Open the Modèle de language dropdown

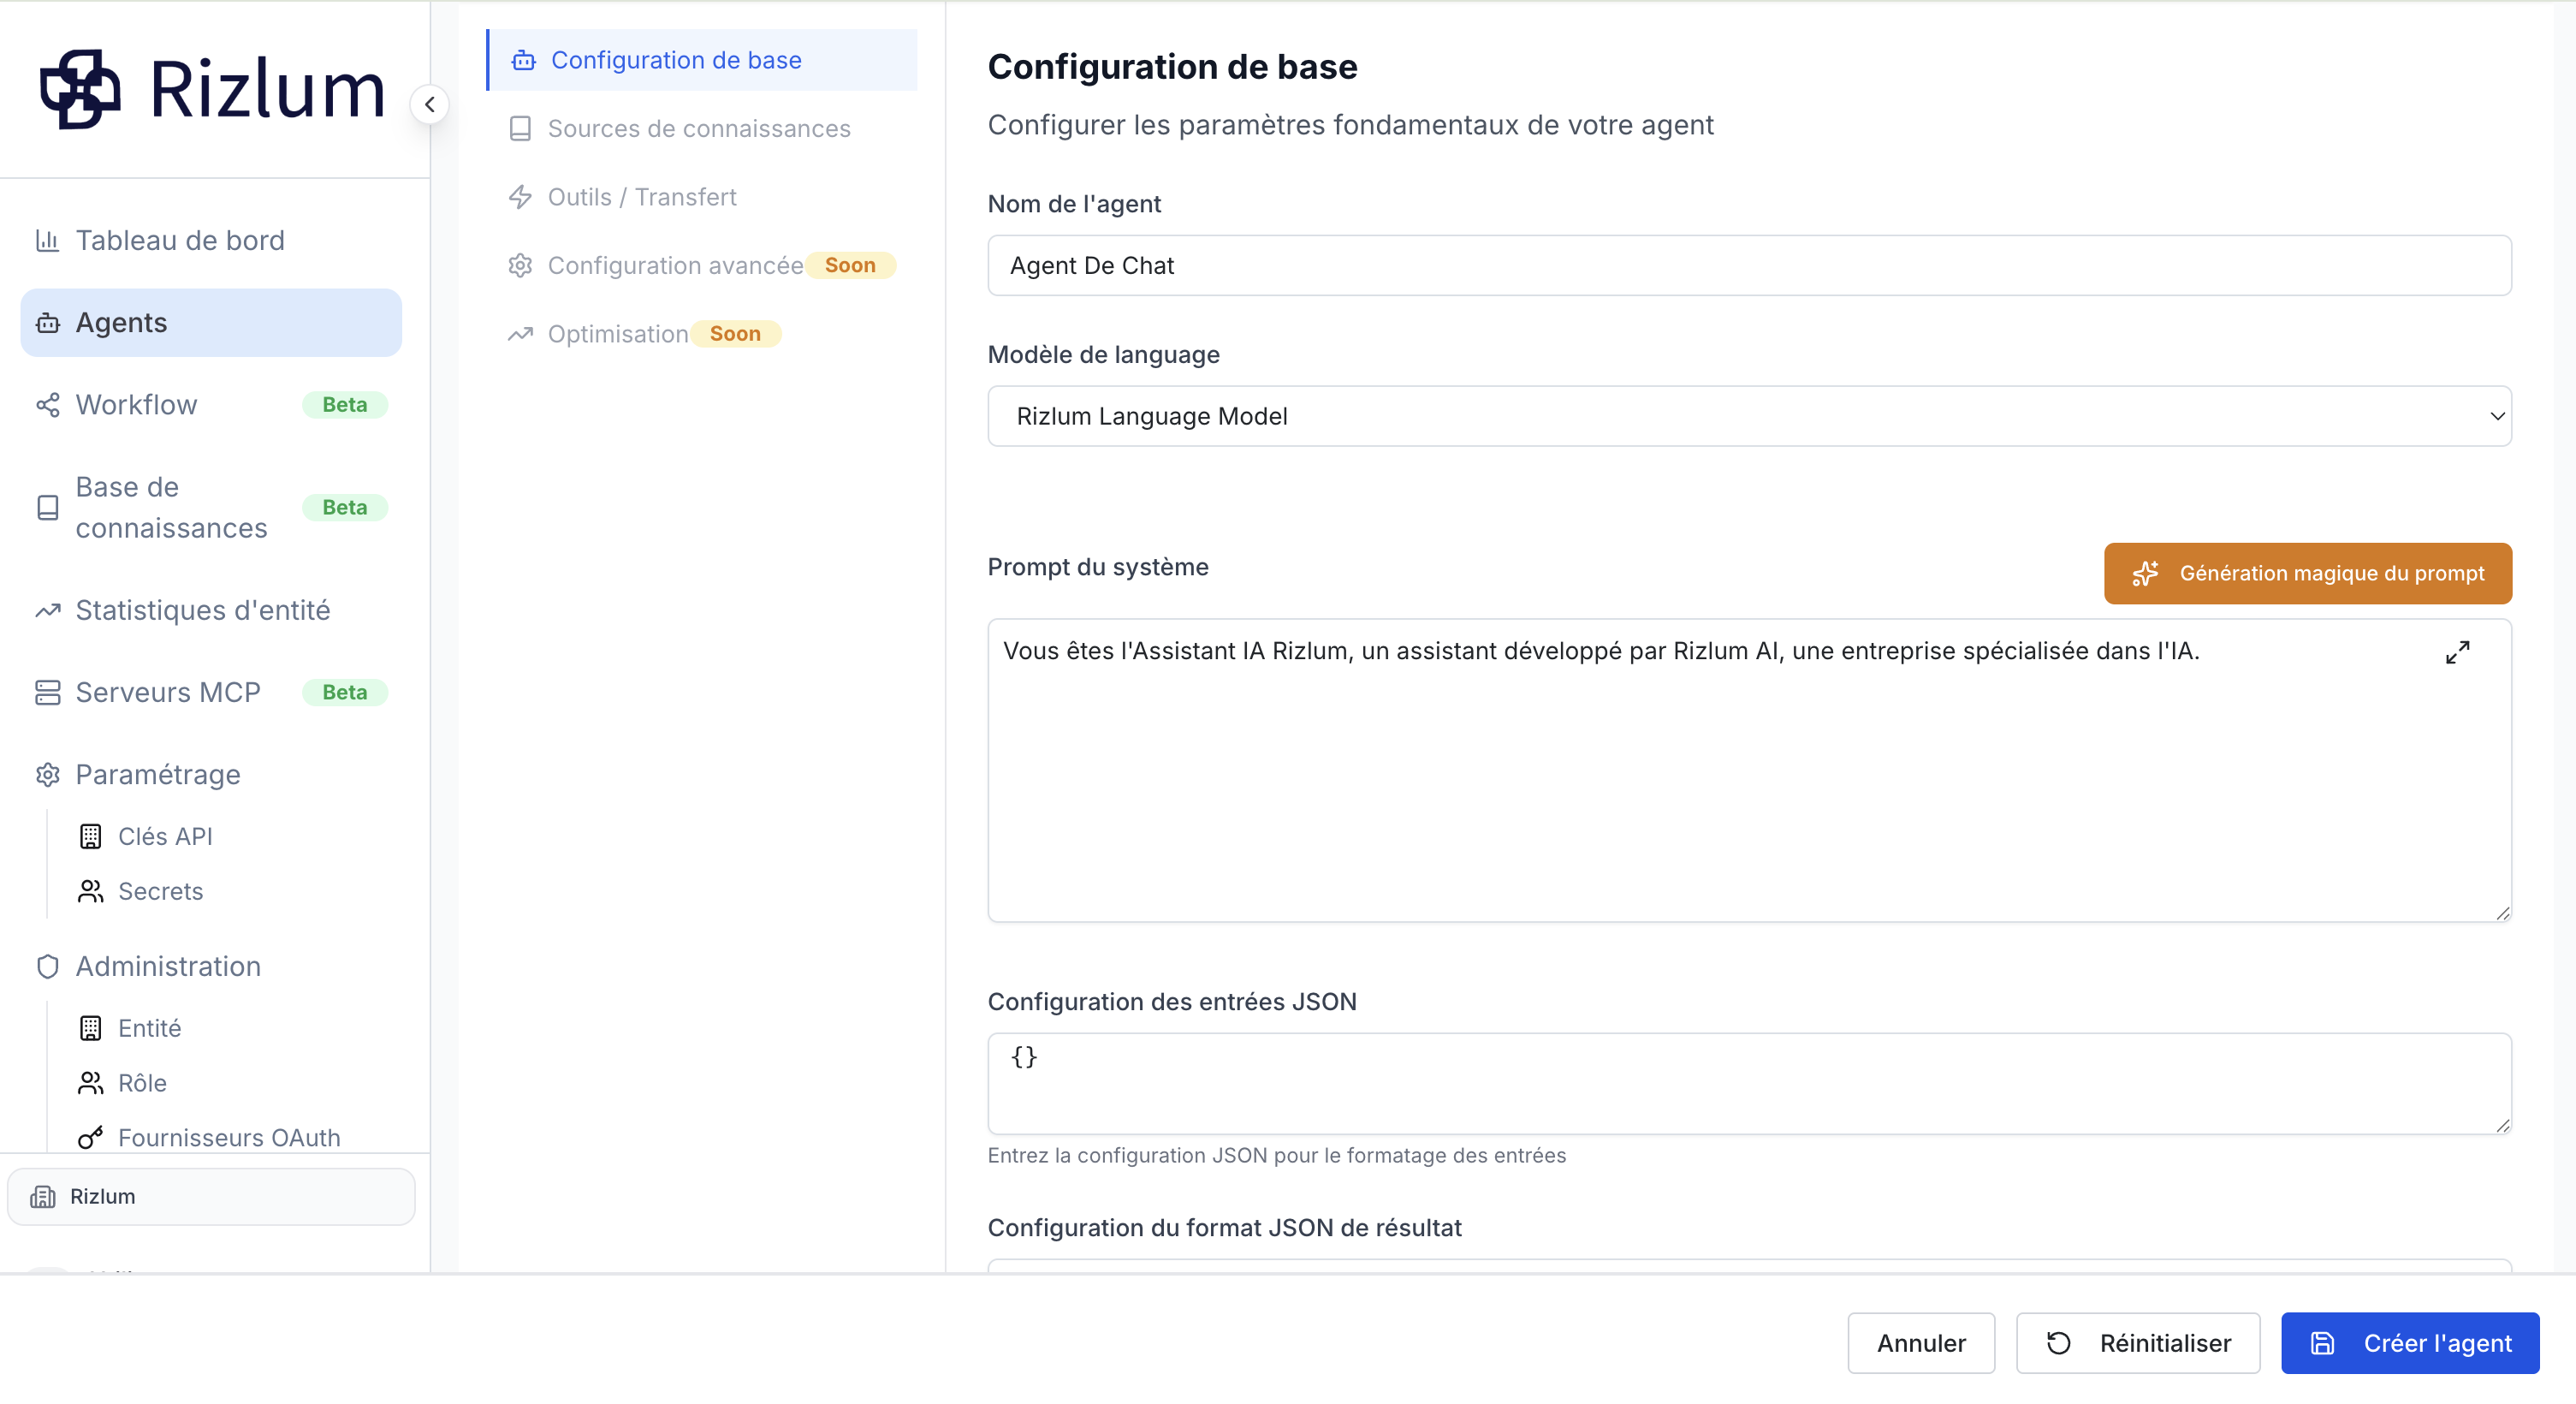1749,416
